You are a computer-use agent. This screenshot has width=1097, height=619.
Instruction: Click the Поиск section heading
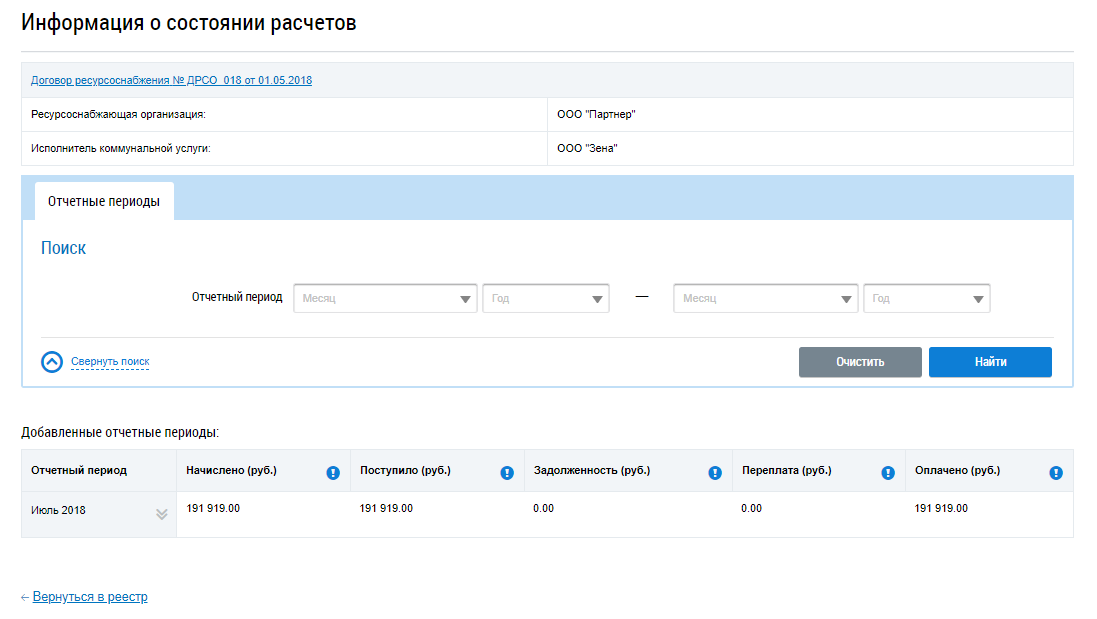[x=63, y=248]
